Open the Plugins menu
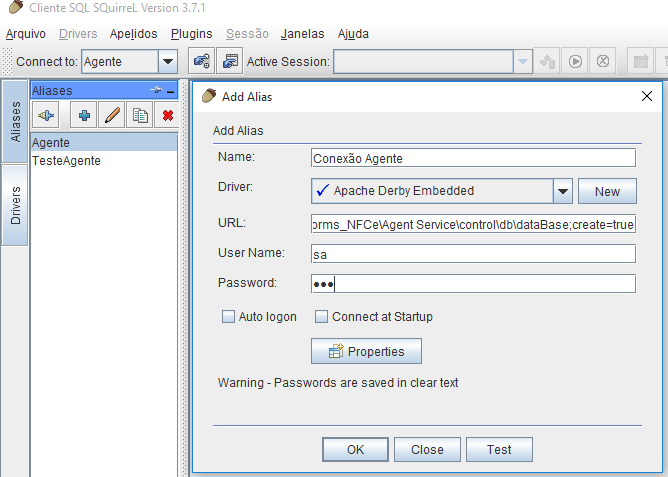 click(x=191, y=34)
